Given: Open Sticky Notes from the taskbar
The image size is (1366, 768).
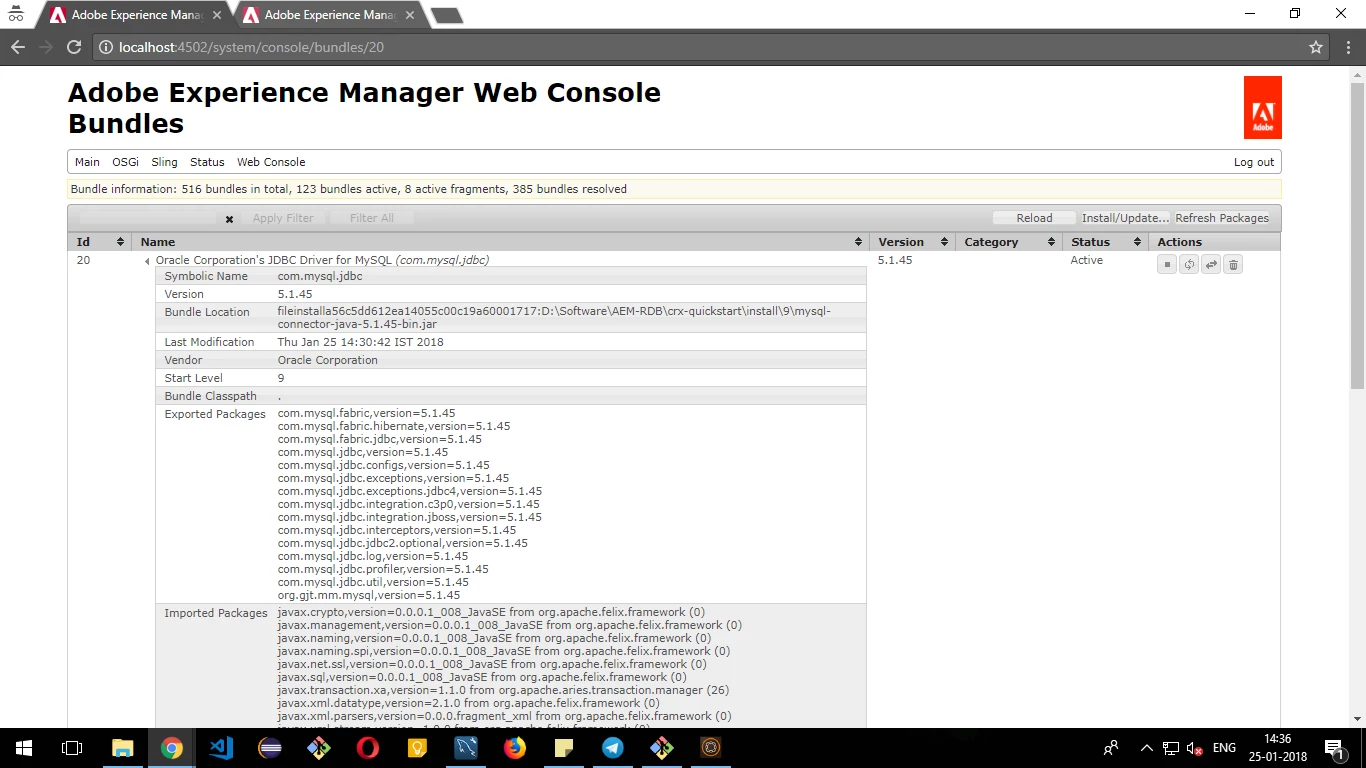Looking at the screenshot, I should tap(564, 747).
